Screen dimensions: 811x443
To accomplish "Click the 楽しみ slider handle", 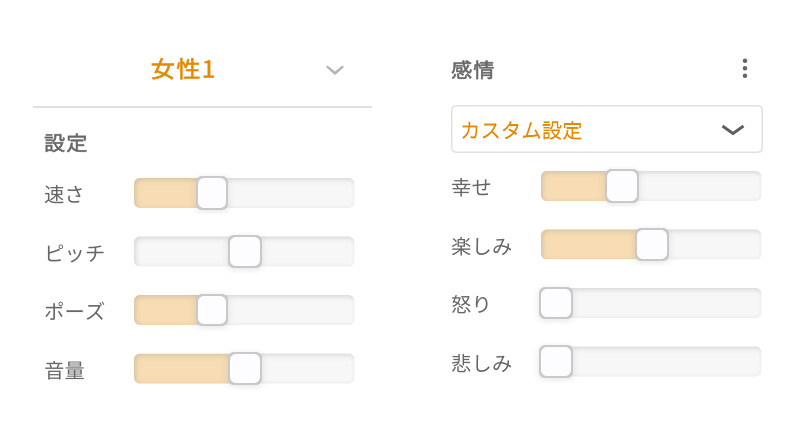I will (652, 244).
